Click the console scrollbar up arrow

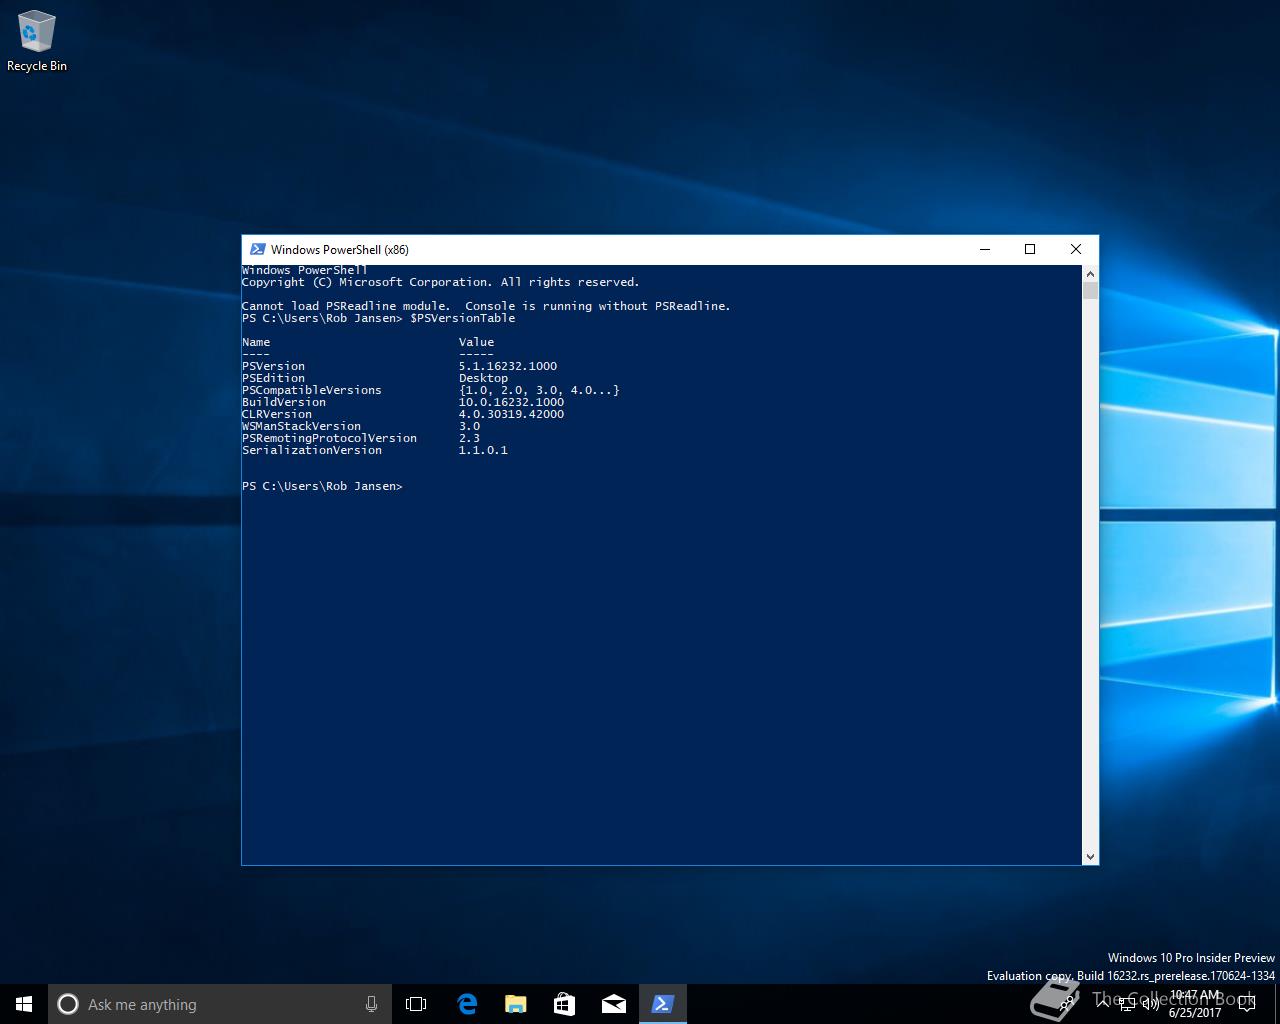point(1090,273)
